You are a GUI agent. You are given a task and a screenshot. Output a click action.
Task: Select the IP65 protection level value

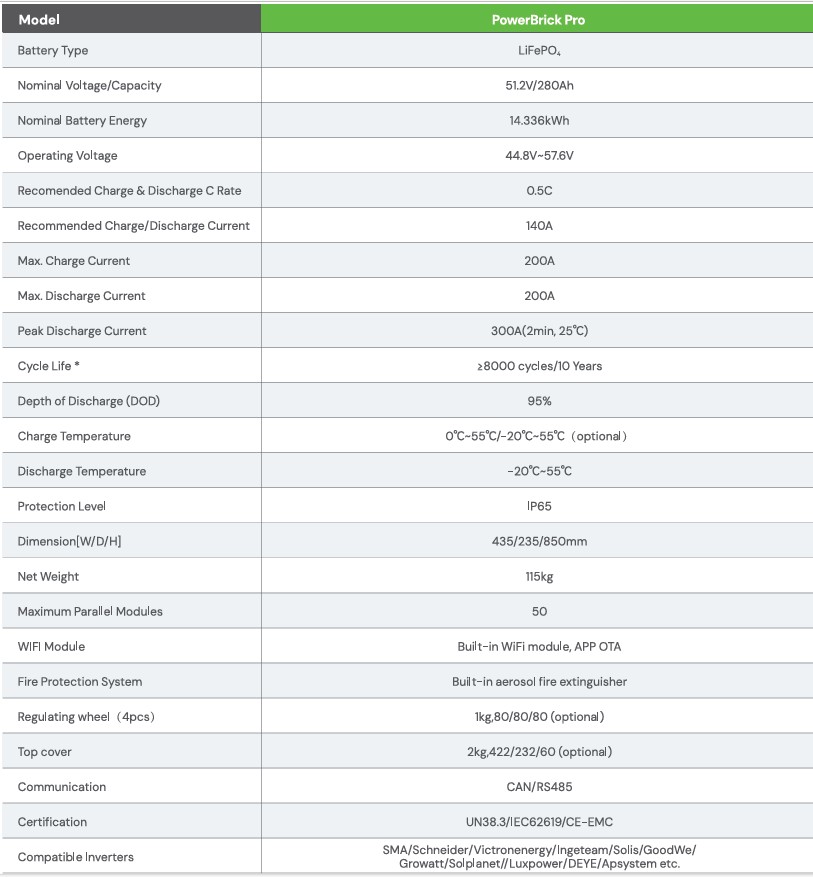point(539,506)
